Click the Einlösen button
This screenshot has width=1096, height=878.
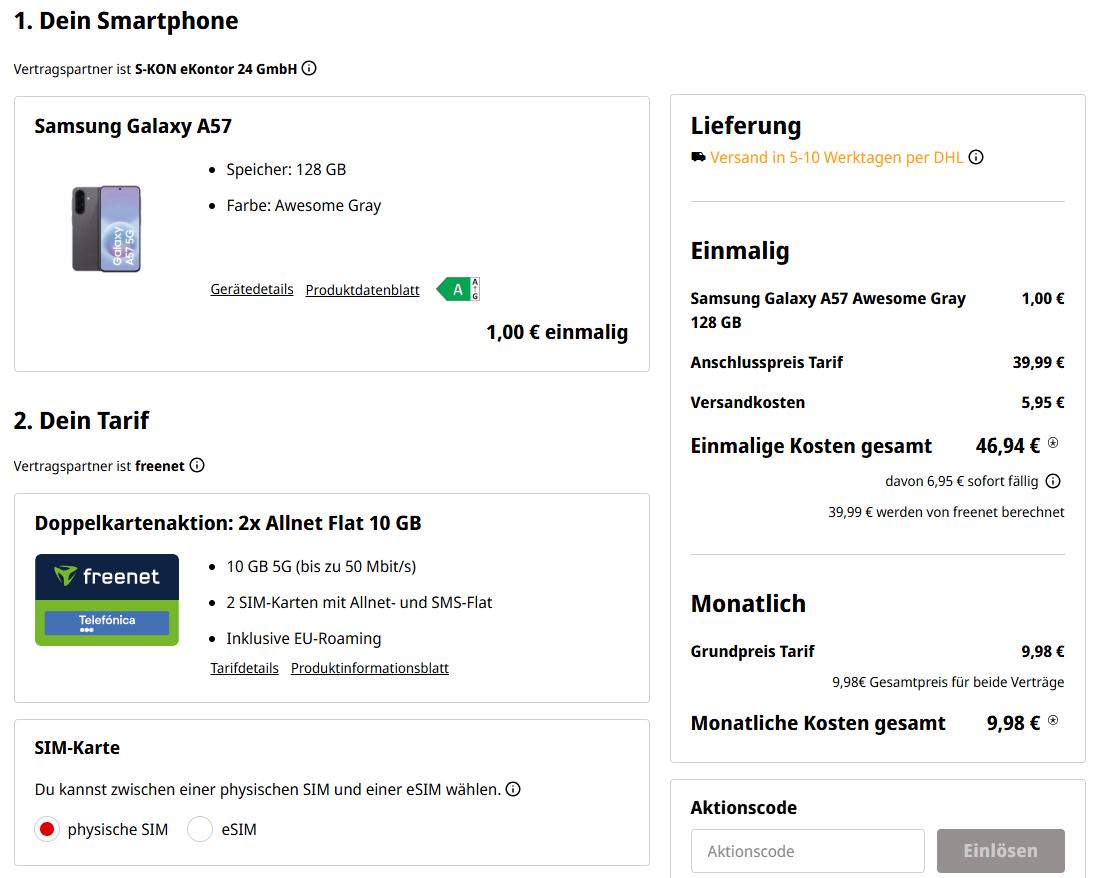1001,851
